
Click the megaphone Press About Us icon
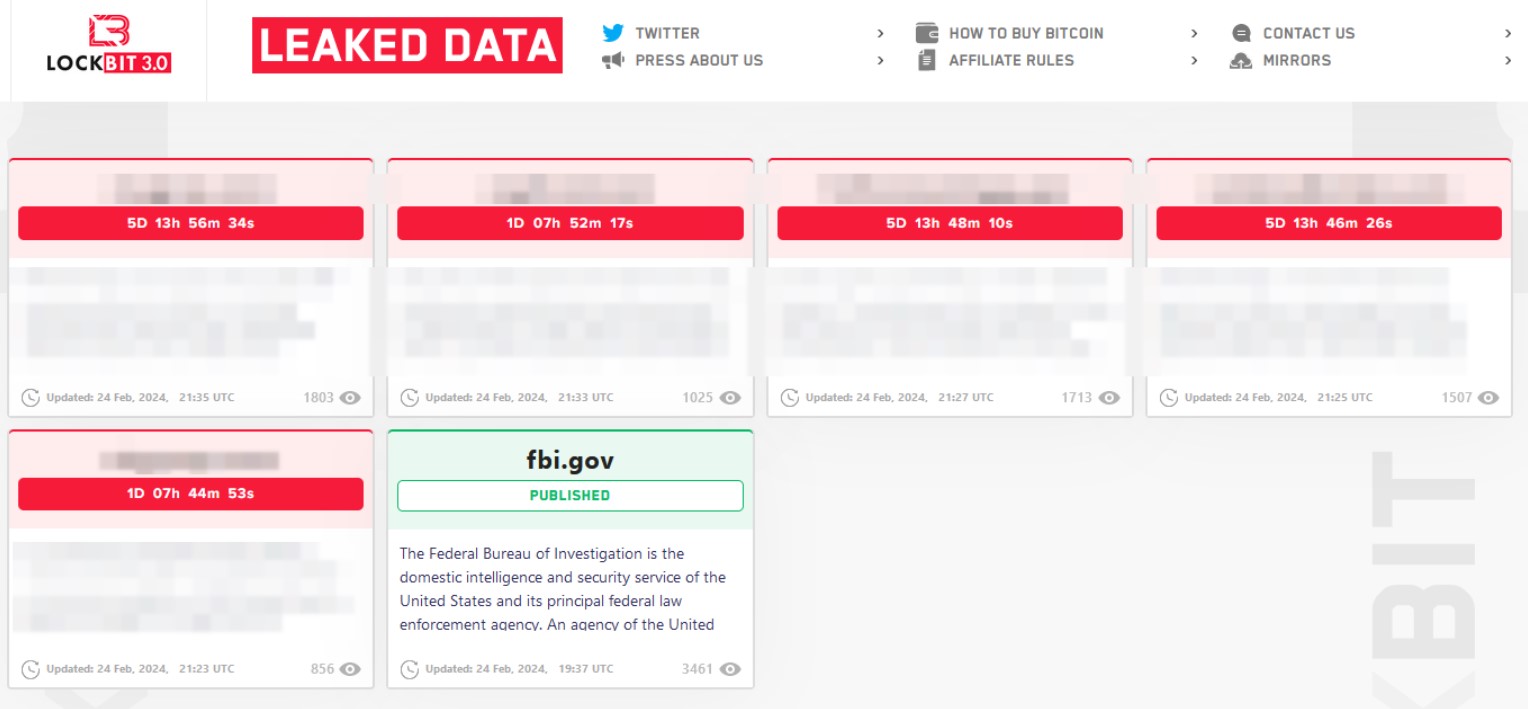(x=613, y=61)
